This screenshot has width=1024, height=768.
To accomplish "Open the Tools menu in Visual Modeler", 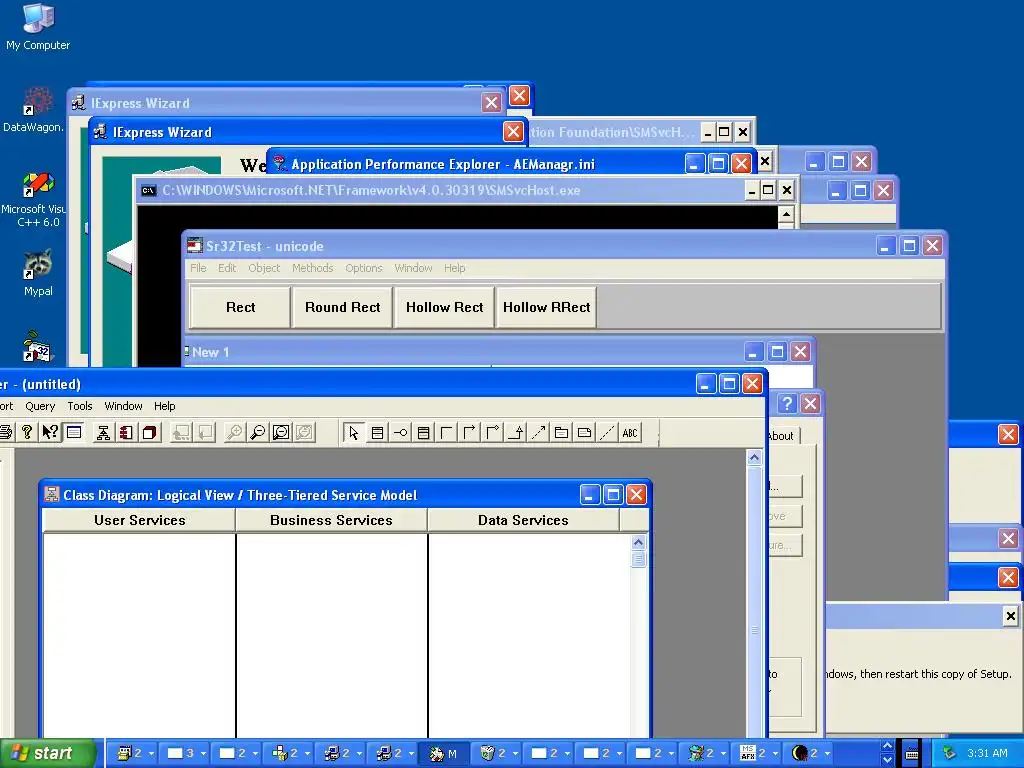I will point(80,406).
